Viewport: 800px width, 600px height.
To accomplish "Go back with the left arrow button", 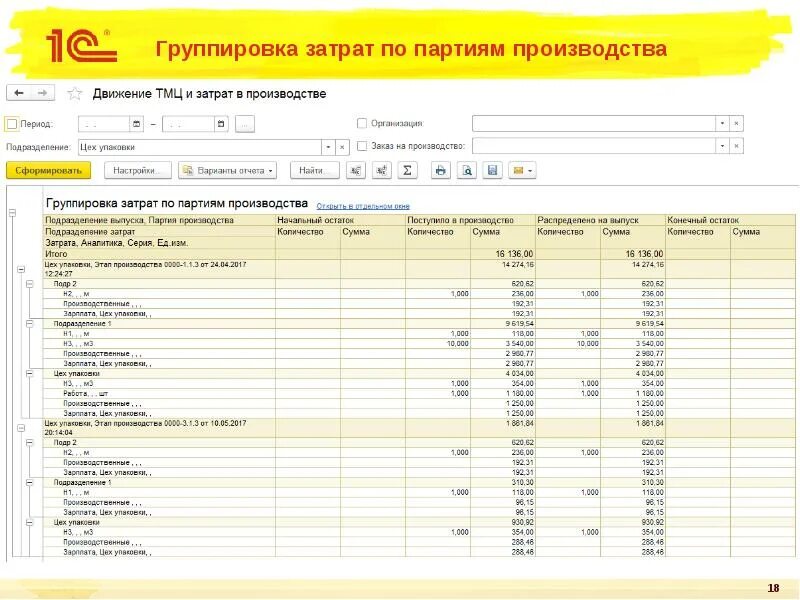I will point(19,93).
